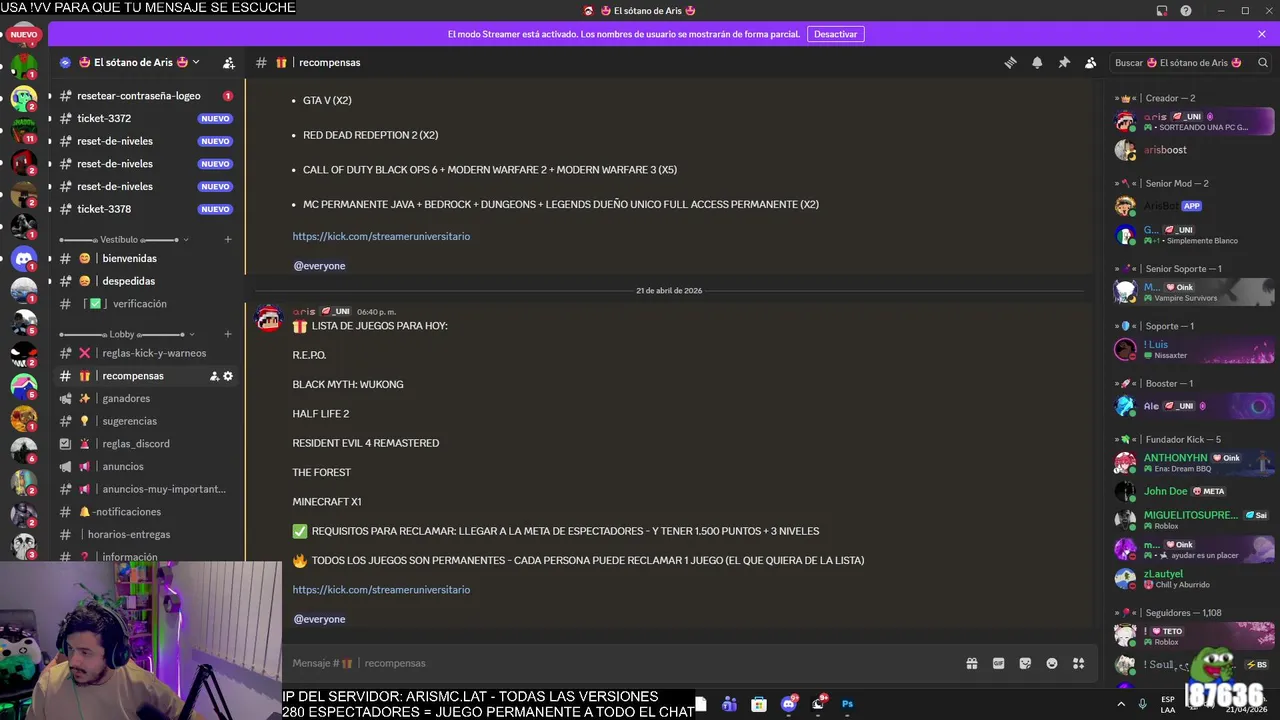Add channel to Lobby category plus icon

pyautogui.click(x=228, y=334)
